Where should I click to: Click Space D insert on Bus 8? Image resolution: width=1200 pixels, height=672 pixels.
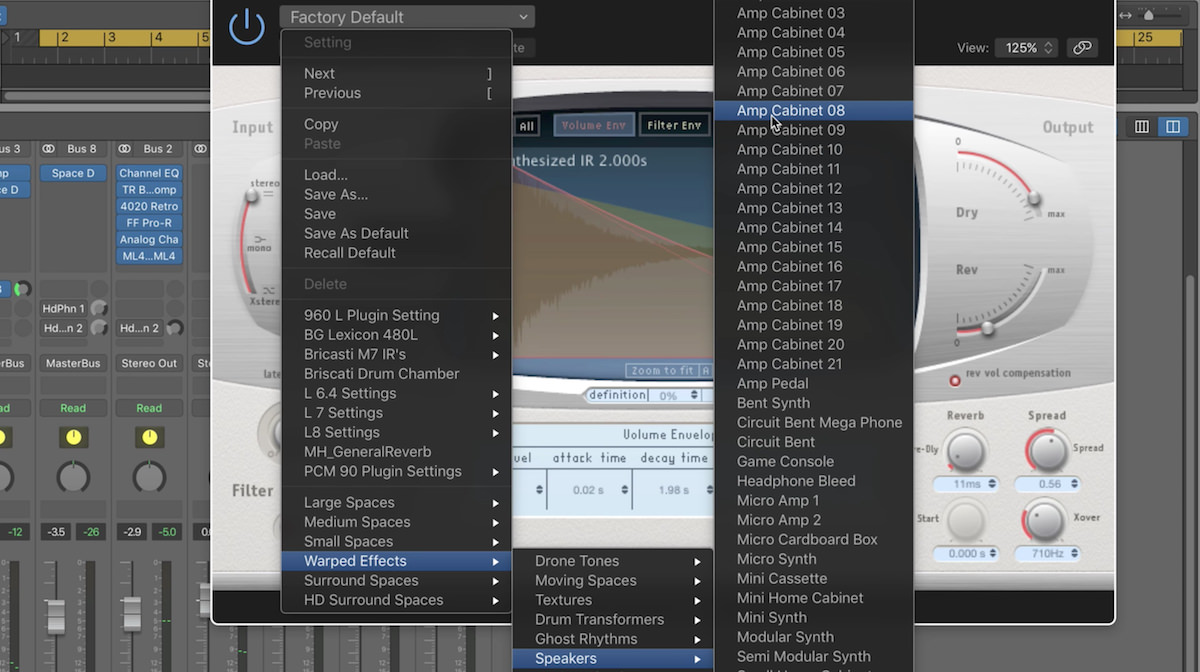[73, 173]
